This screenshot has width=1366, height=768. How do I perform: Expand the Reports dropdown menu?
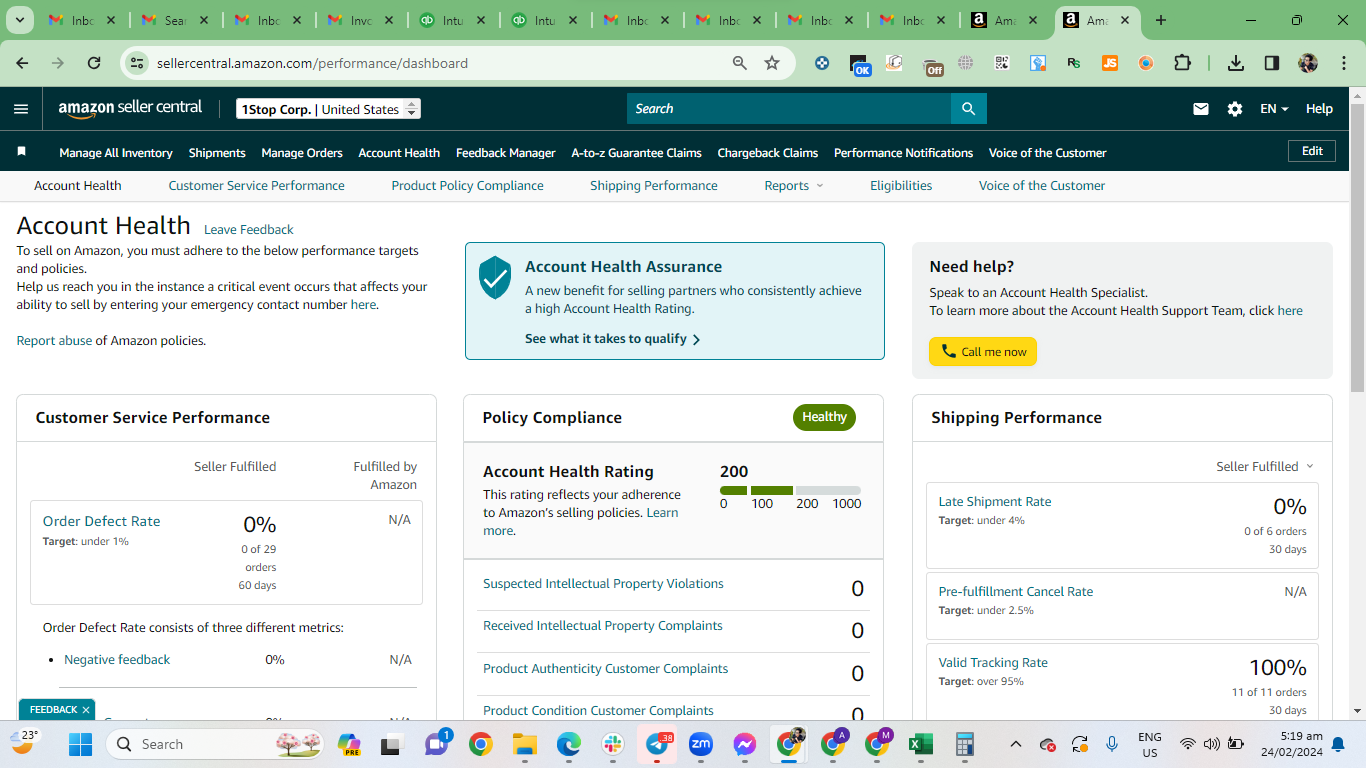pyautogui.click(x=794, y=186)
